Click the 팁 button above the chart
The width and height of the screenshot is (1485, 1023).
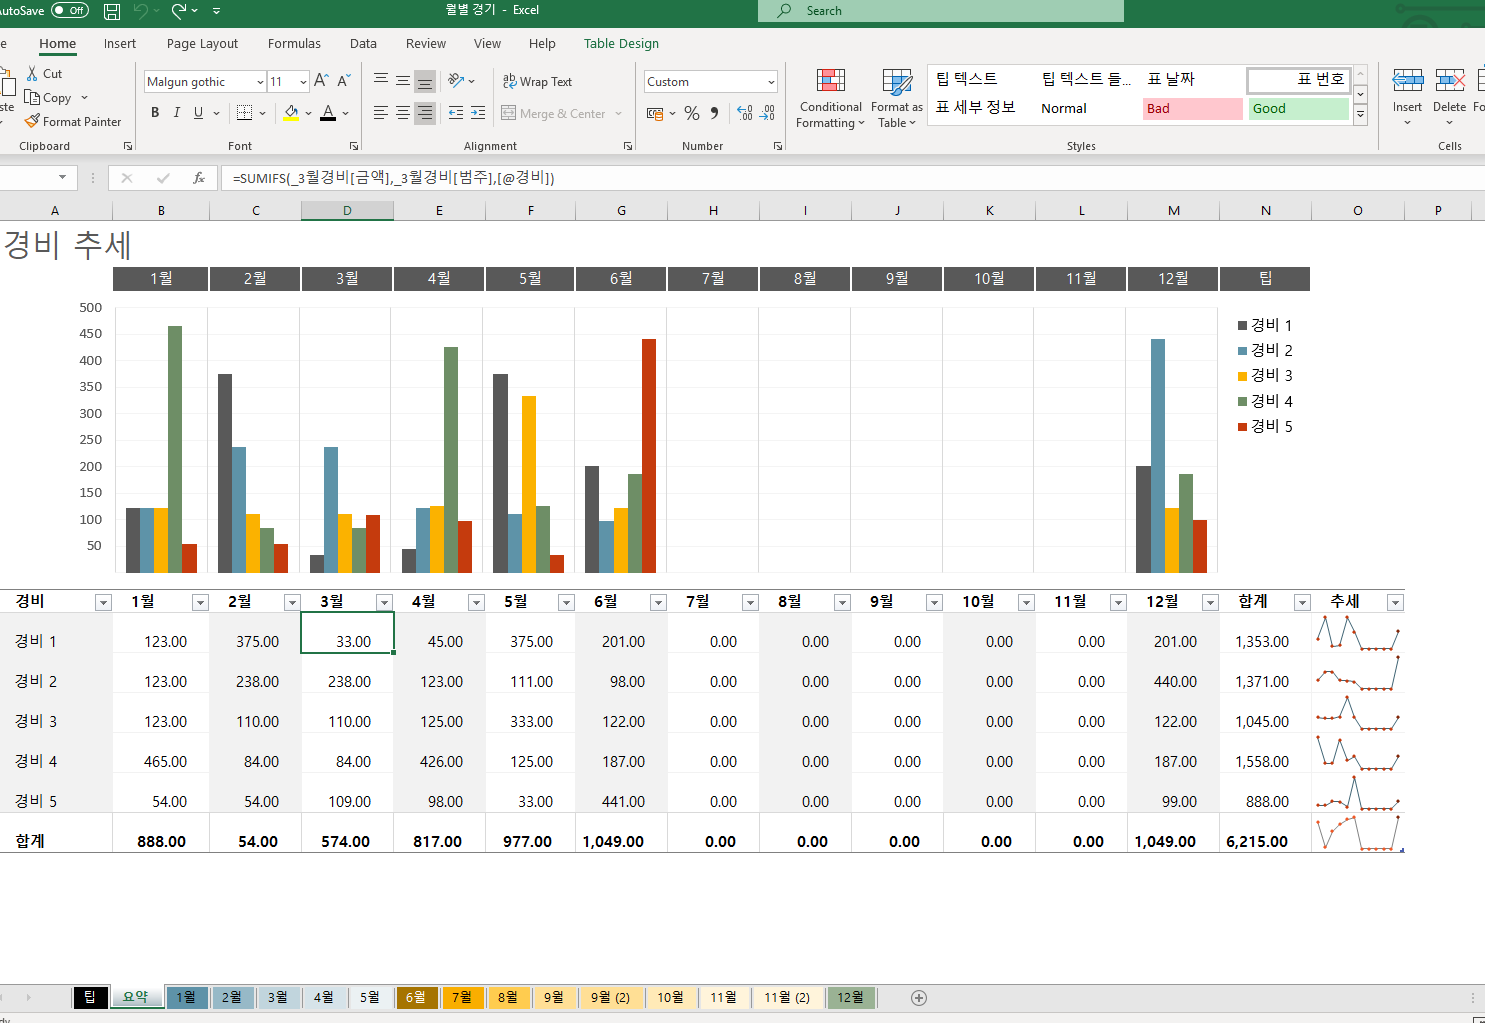tap(1265, 279)
